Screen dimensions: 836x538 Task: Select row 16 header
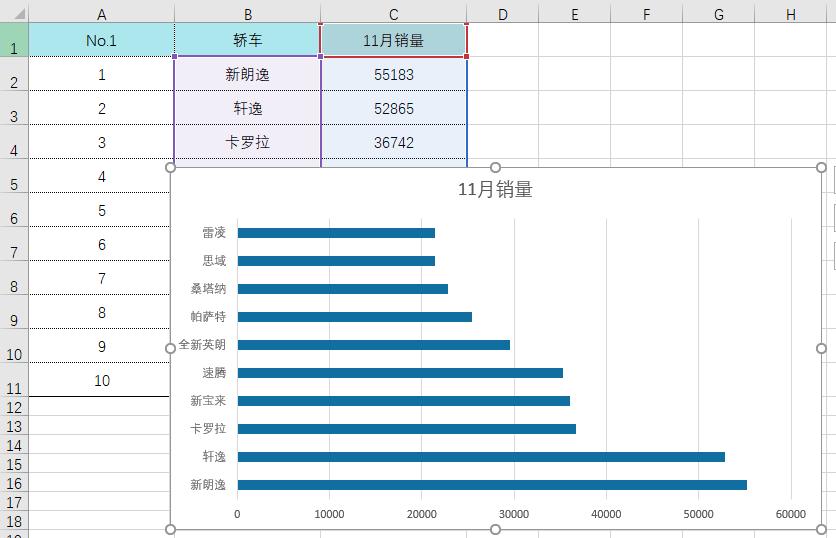click(14, 483)
